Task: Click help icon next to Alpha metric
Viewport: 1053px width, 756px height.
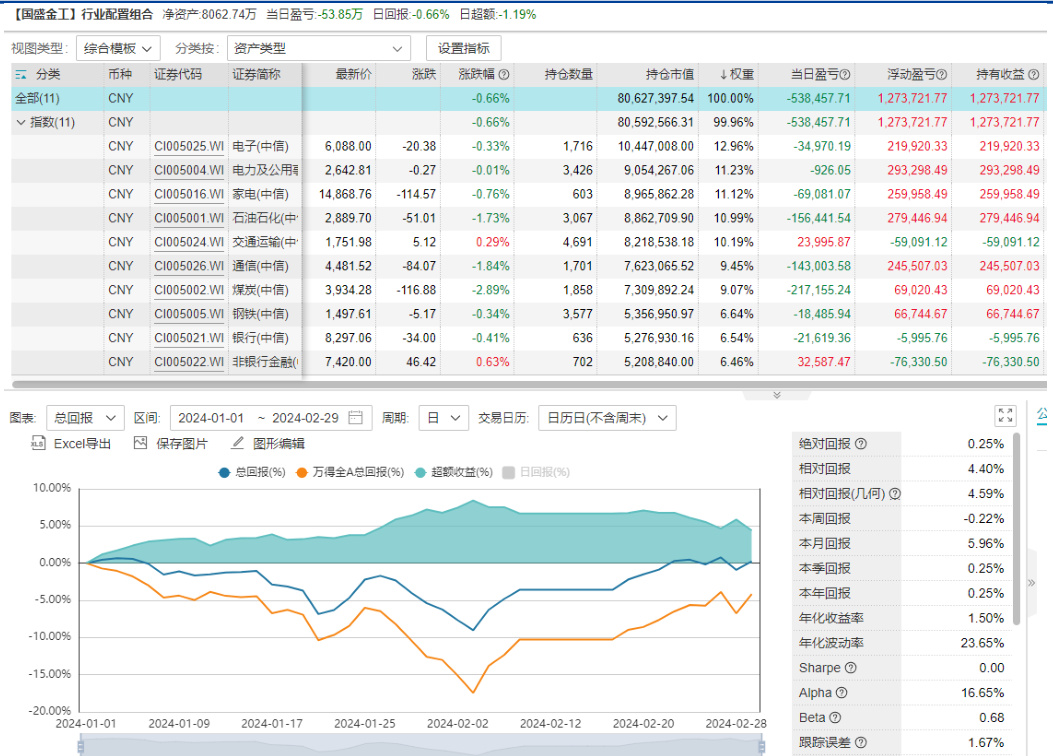Action: pyautogui.click(x=841, y=693)
